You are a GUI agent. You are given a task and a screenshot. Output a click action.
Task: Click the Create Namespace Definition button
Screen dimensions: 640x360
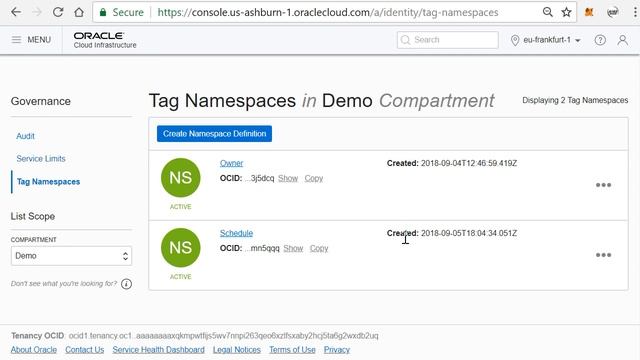(214, 133)
